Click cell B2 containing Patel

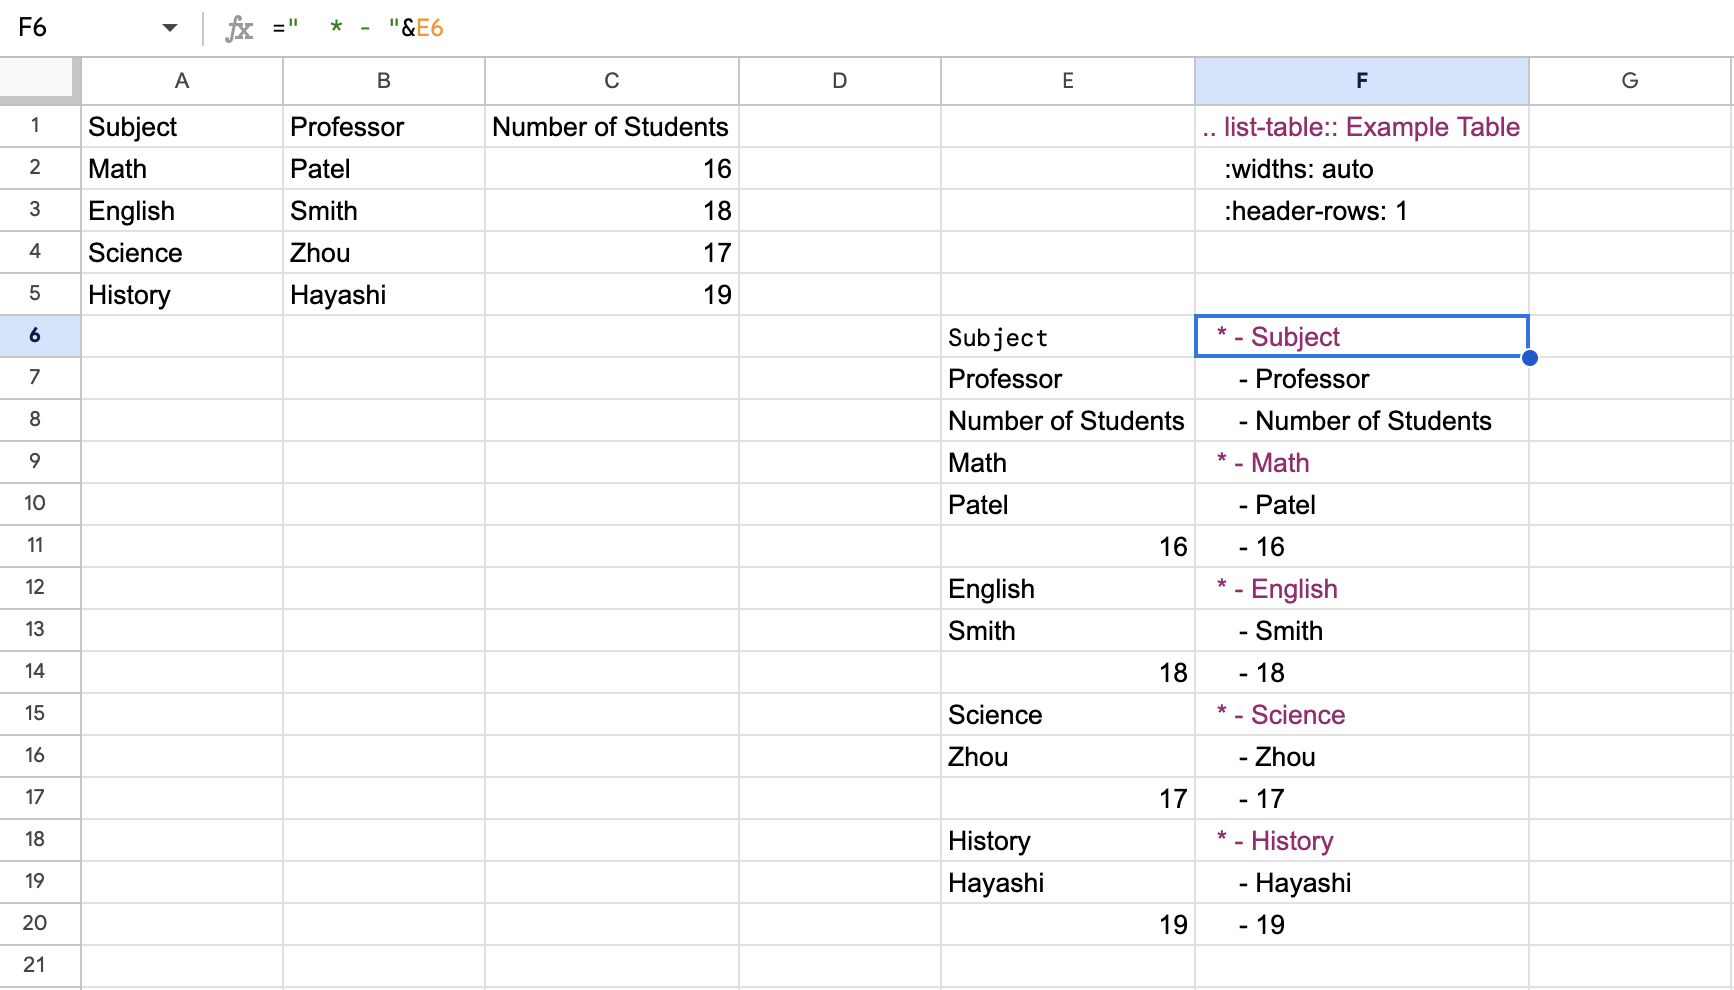384,169
